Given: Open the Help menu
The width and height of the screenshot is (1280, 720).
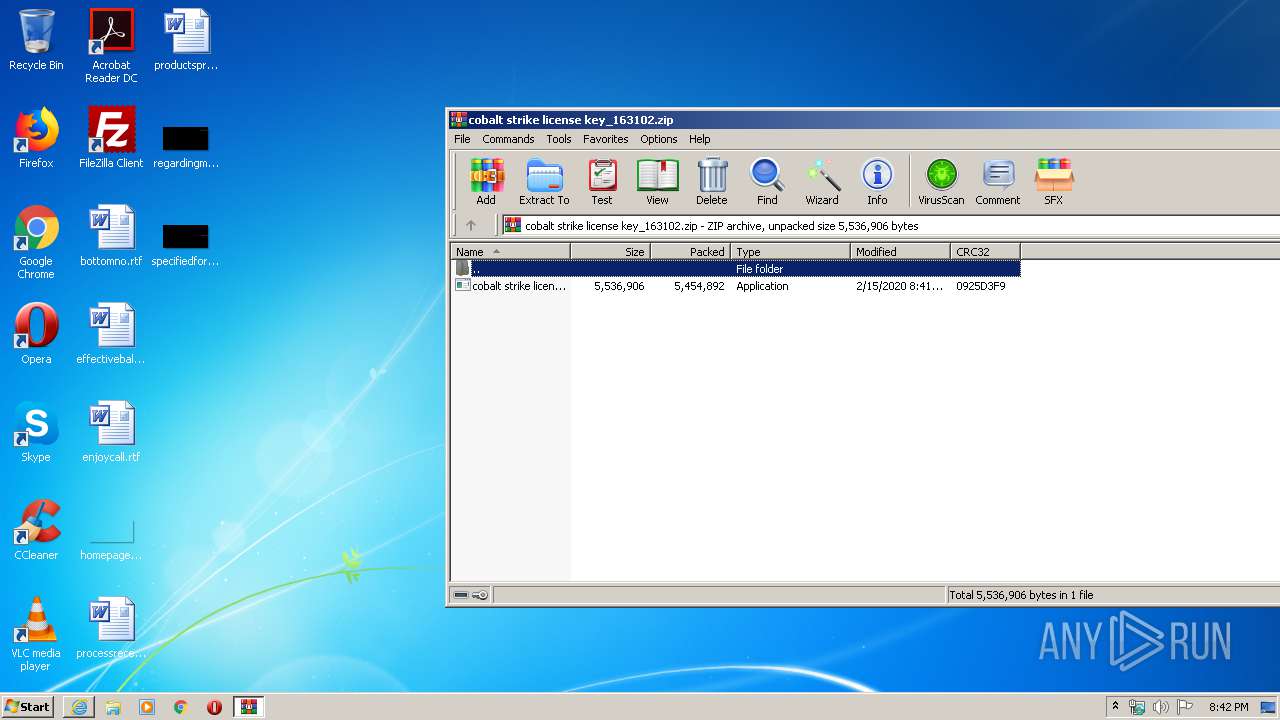Looking at the screenshot, I should pos(700,139).
